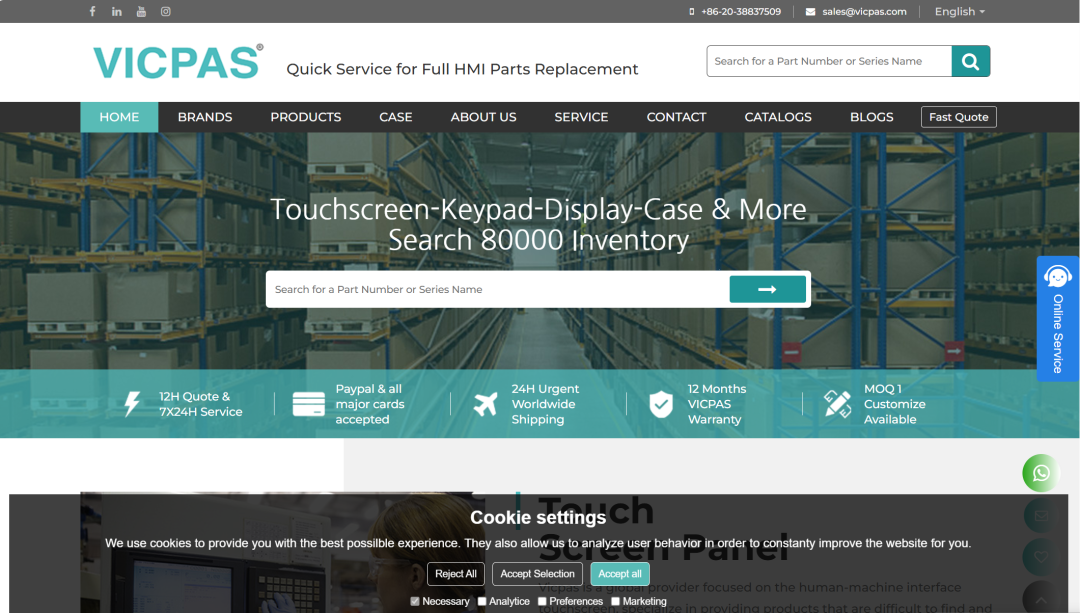1080x613 pixels.
Task: Open the PRODUCTS menu
Action: pyautogui.click(x=306, y=117)
